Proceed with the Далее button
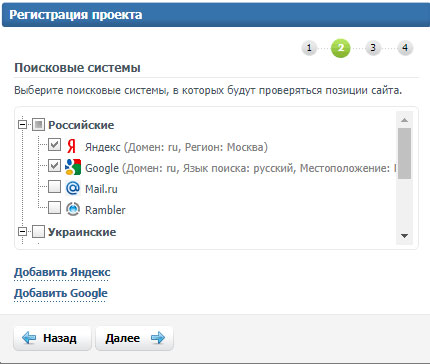The image size is (430, 364). click(134, 338)
